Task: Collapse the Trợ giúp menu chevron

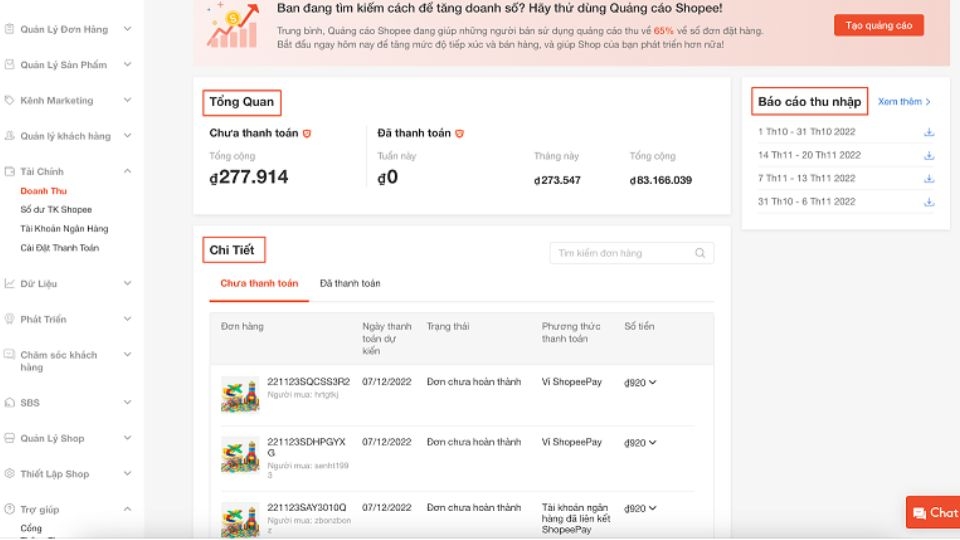Action: point(127,509)
